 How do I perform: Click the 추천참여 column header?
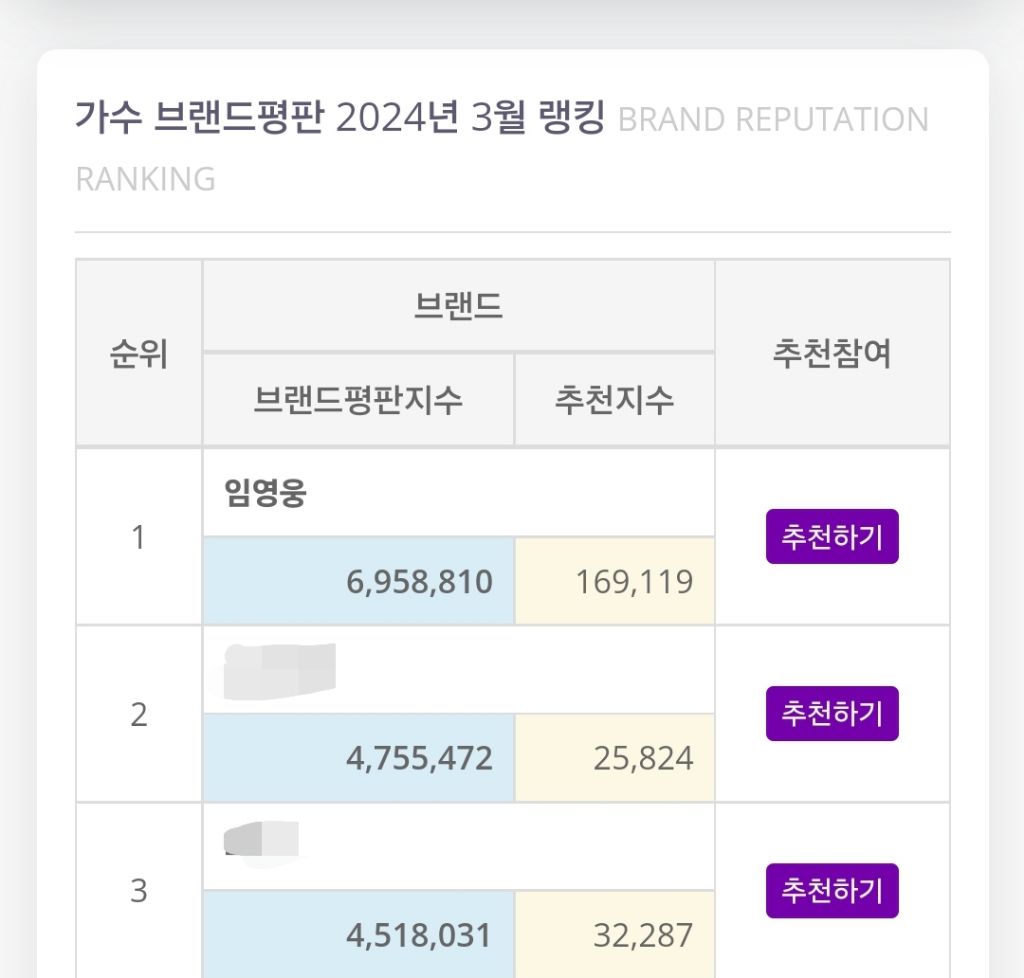point(832,354)
